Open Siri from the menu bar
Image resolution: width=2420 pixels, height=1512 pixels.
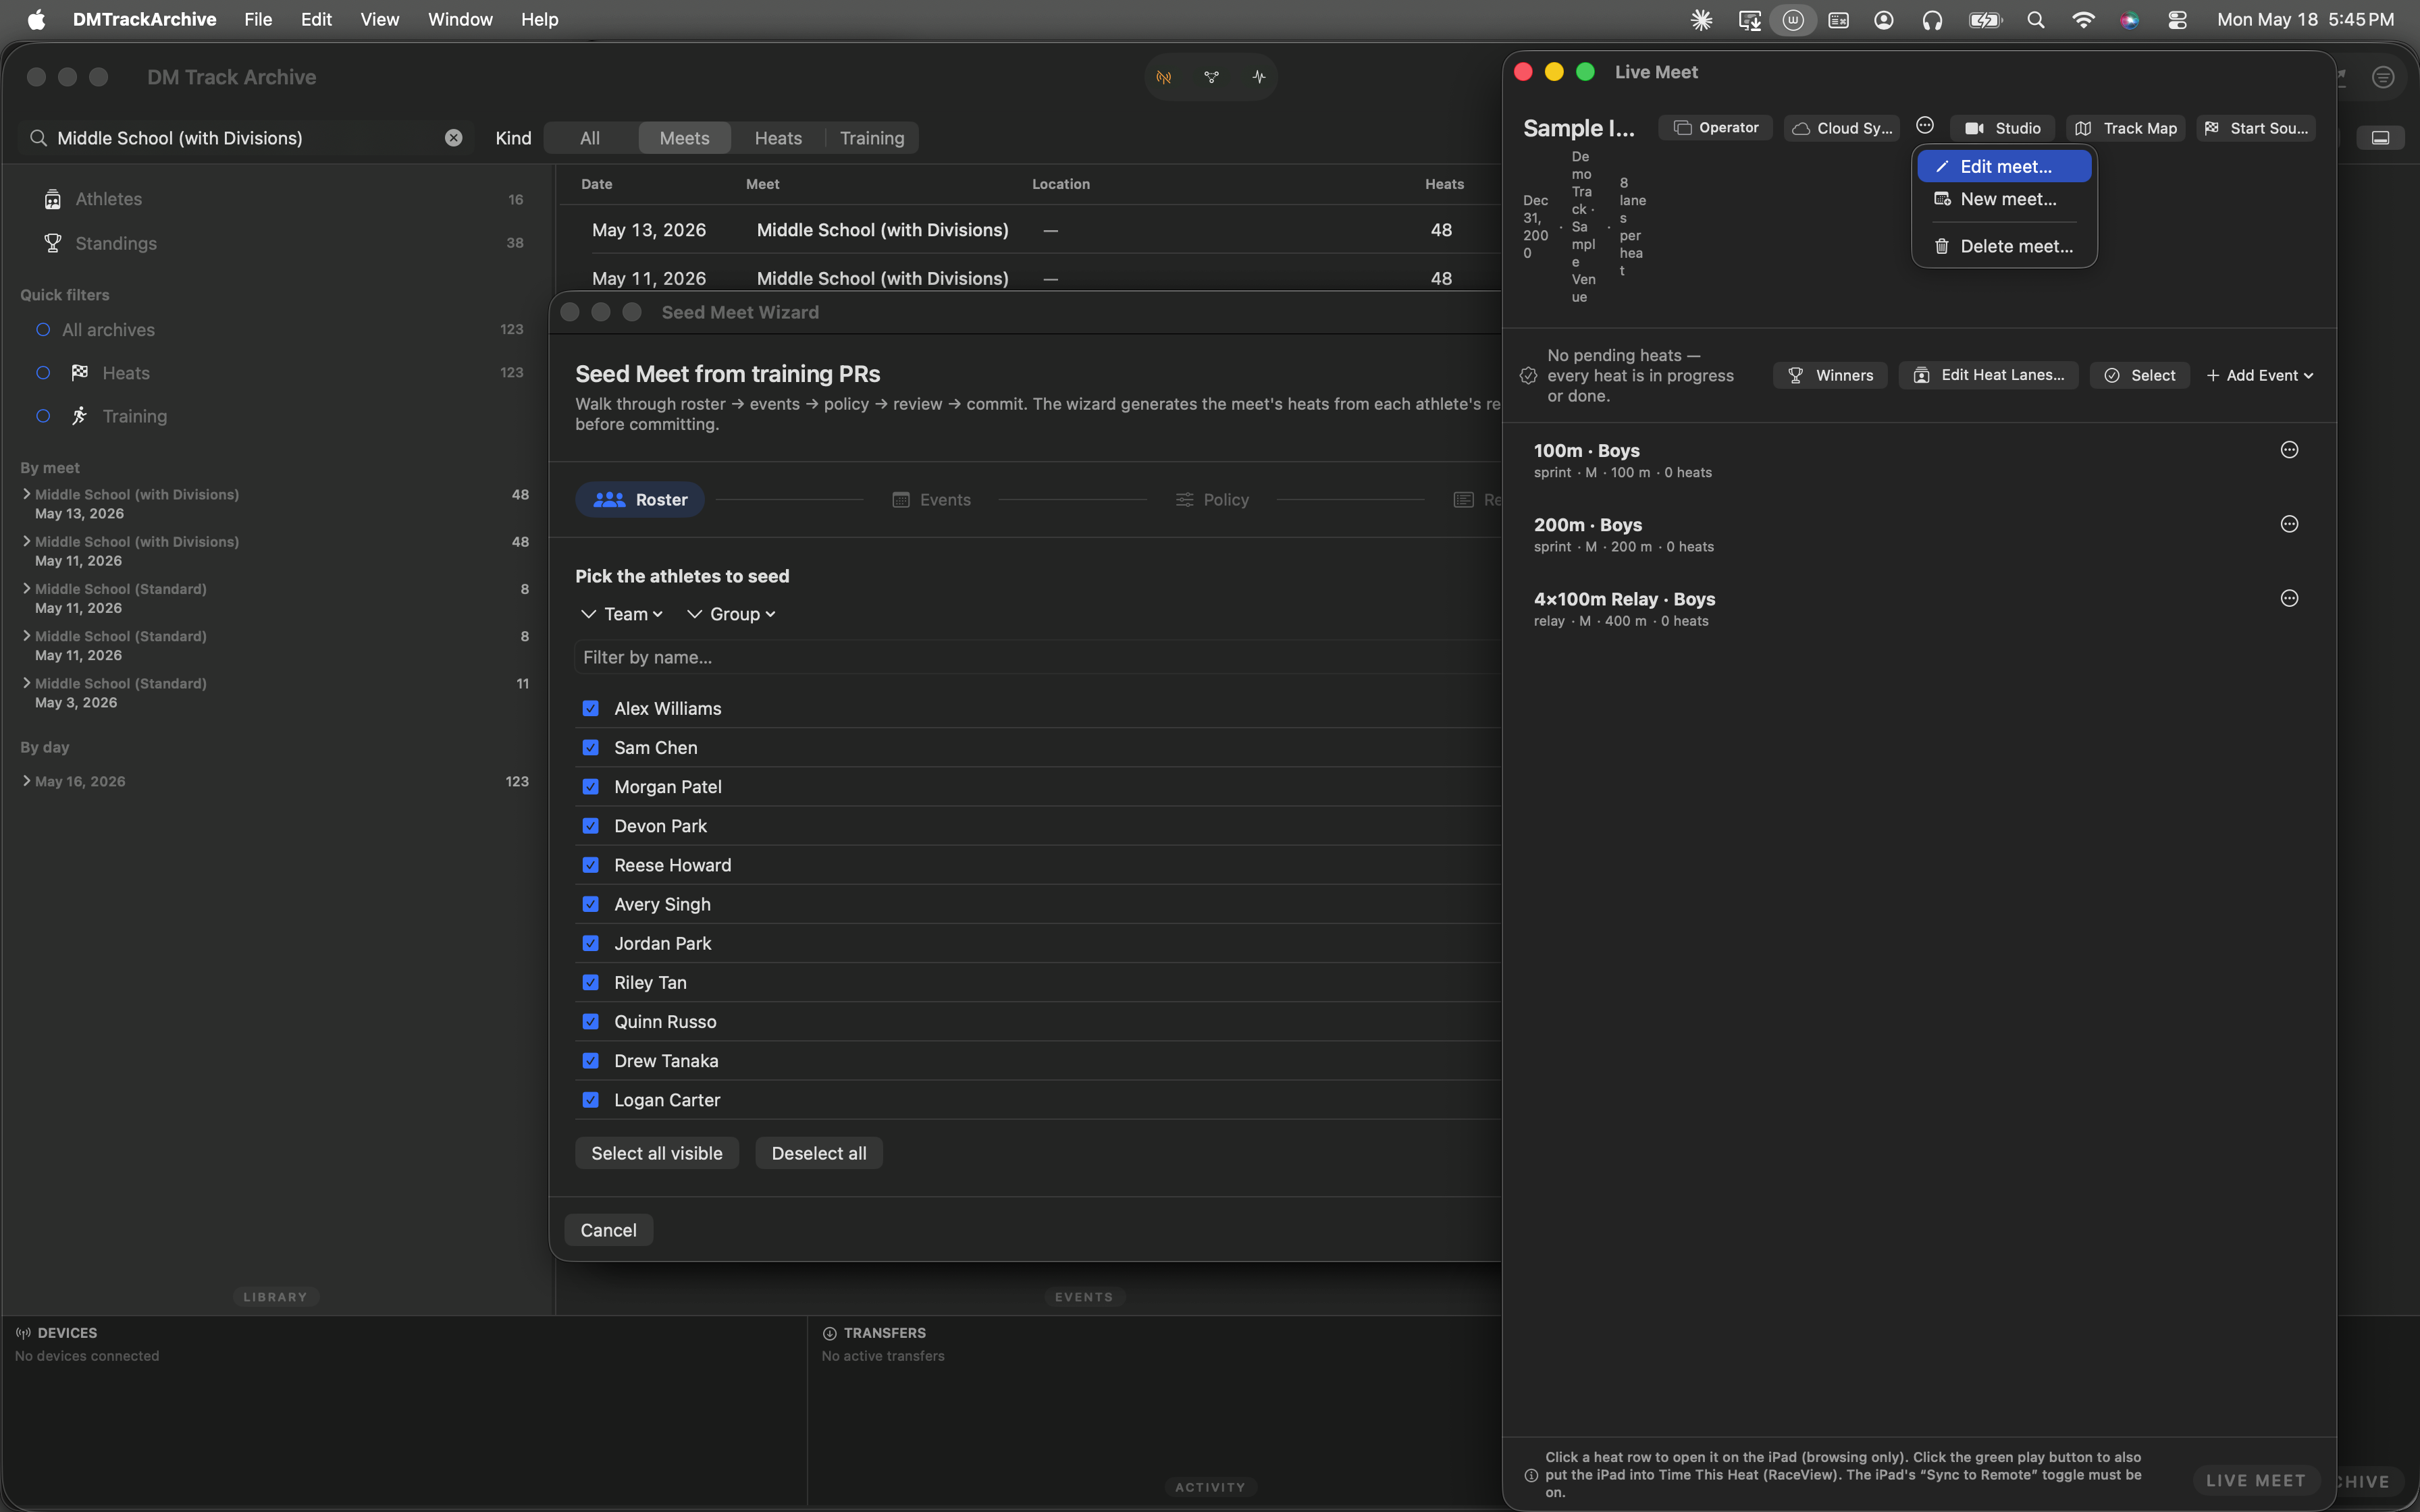pyautogui.click(x=2130, y=20)
